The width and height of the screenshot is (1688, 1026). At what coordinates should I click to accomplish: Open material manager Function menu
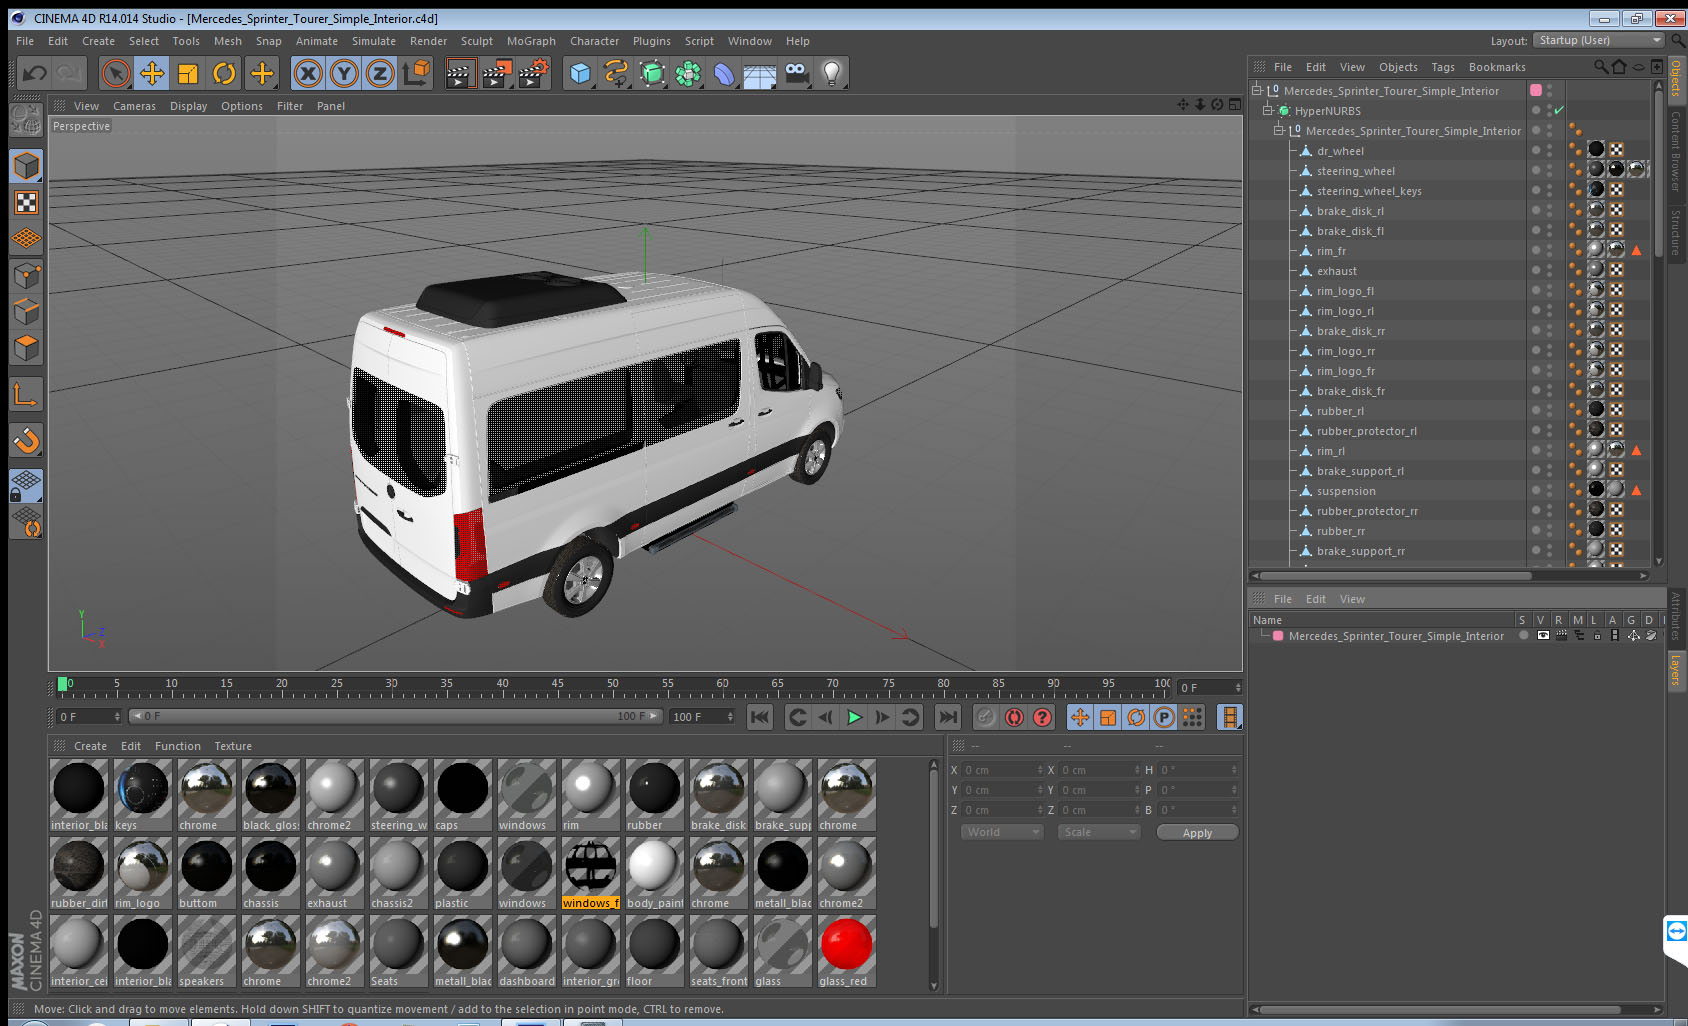coord(177,746)
